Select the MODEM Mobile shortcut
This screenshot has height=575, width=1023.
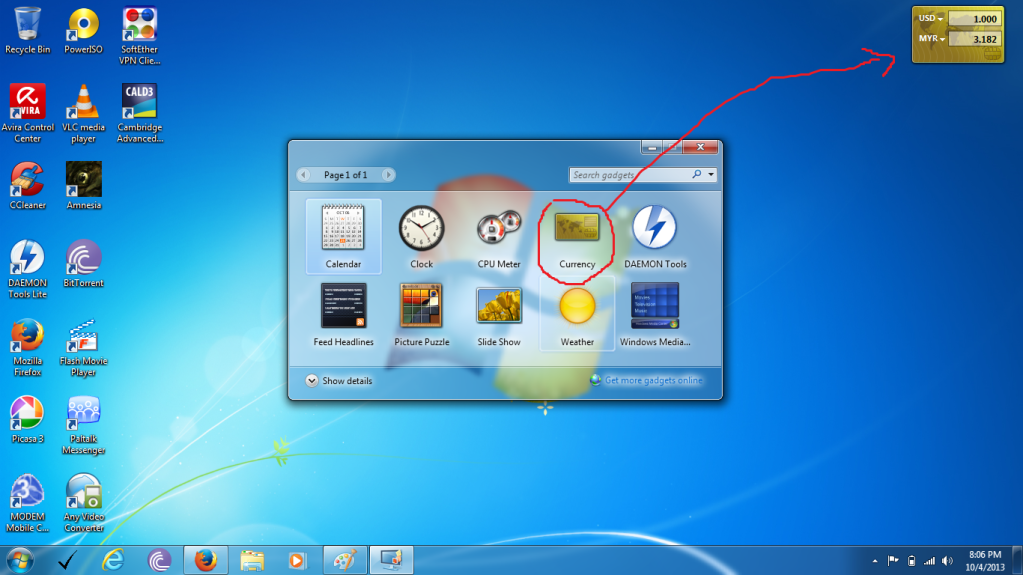click(27, 503)
